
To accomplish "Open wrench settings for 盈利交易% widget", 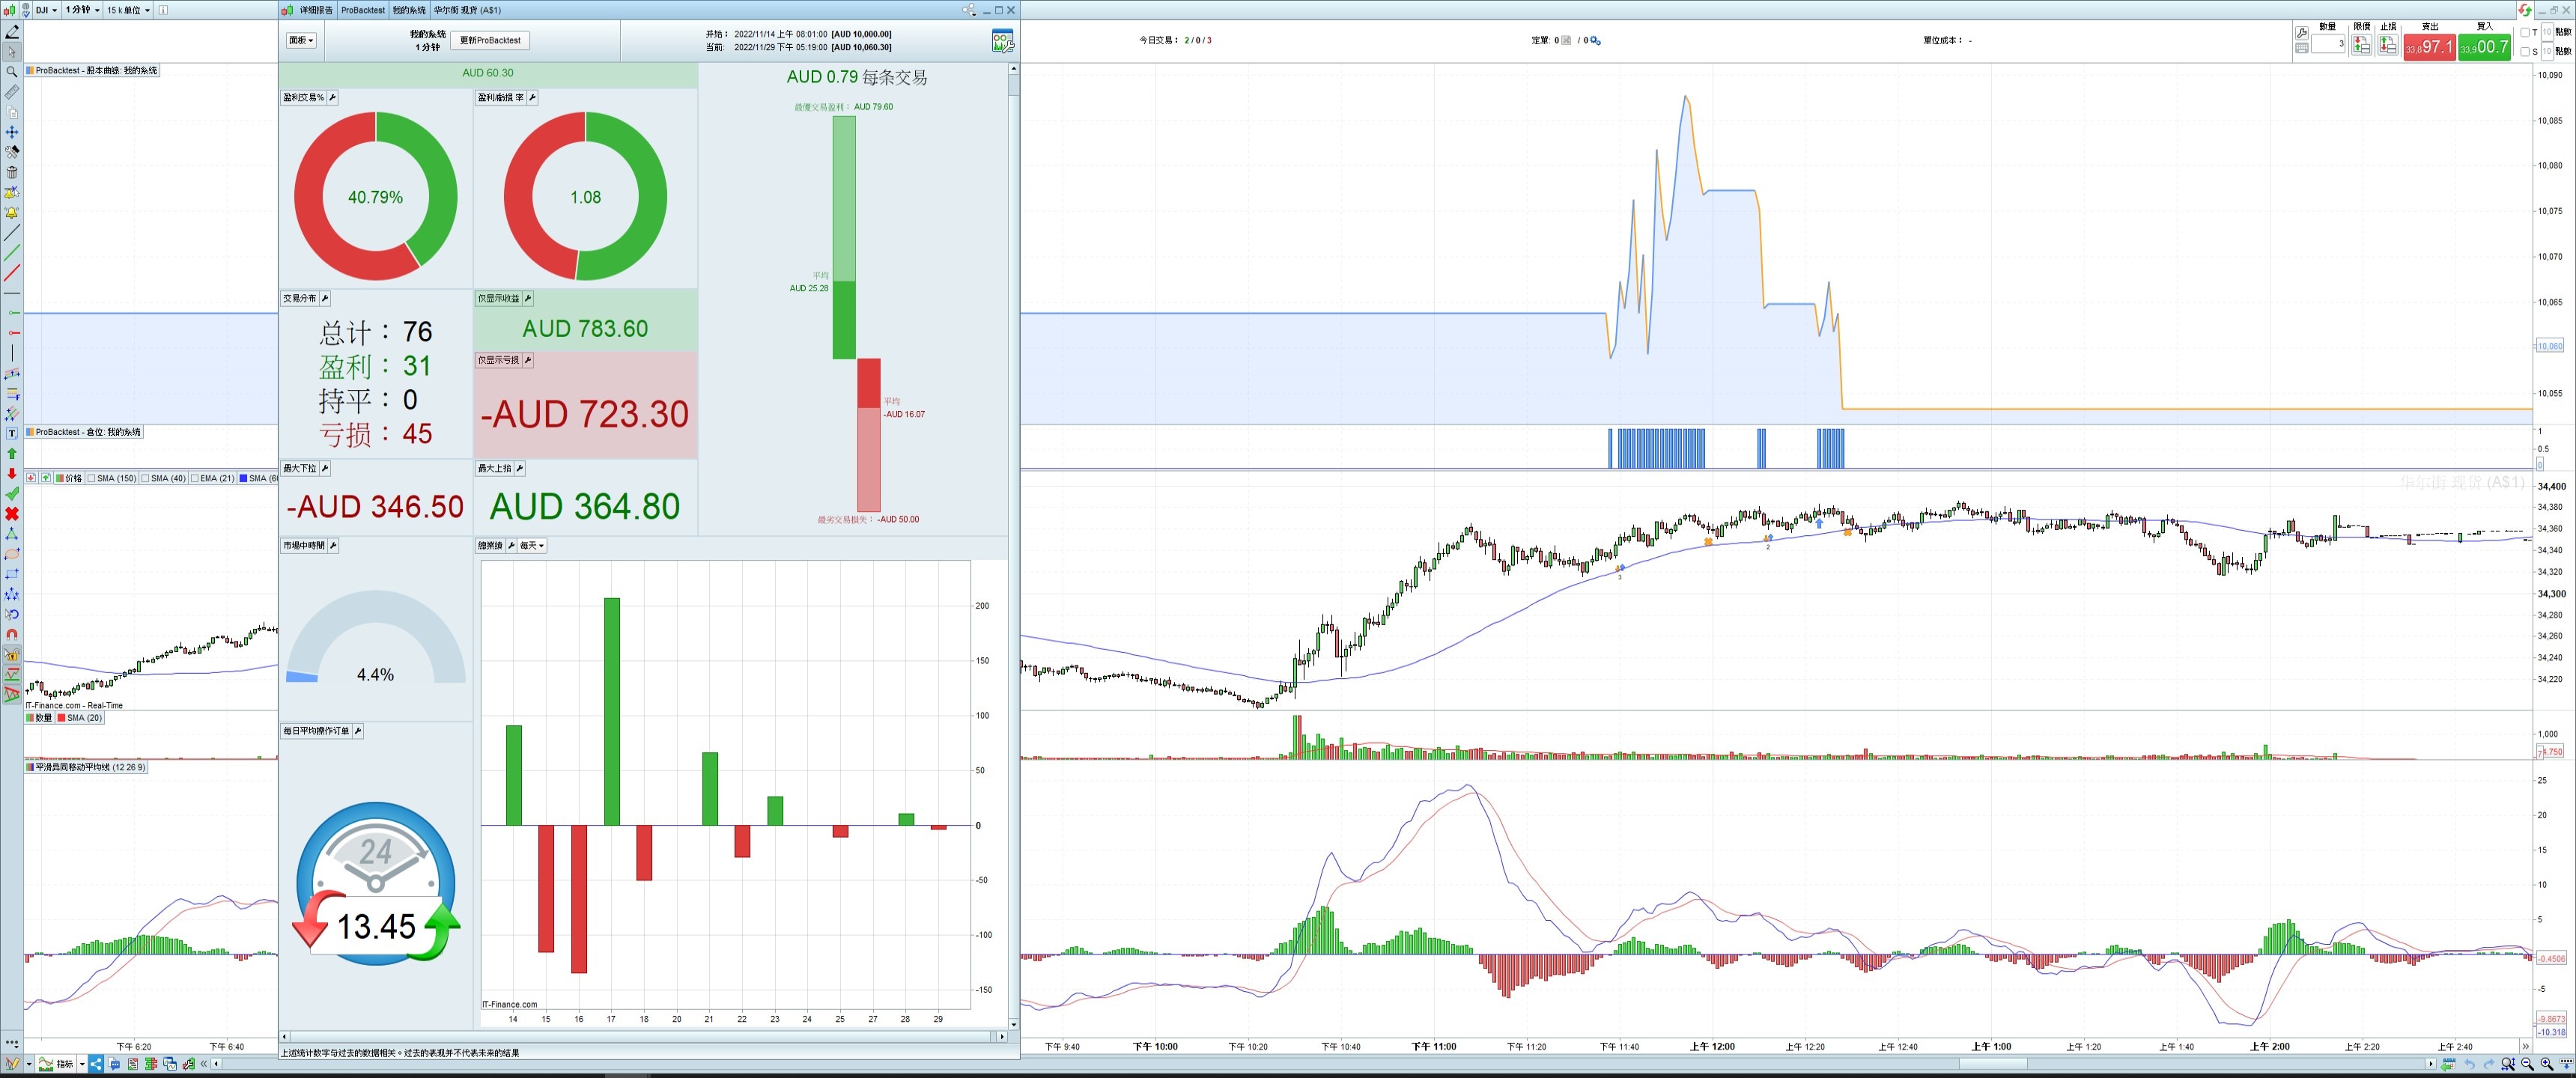I will (x=333, y=98).
